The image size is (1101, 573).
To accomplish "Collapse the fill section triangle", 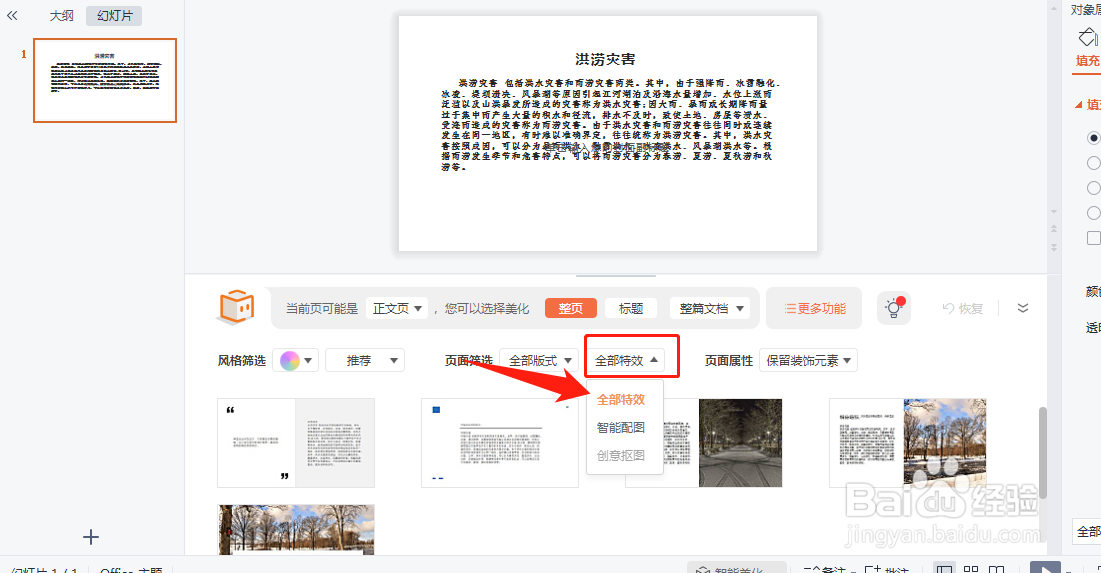I will 1079,105.
